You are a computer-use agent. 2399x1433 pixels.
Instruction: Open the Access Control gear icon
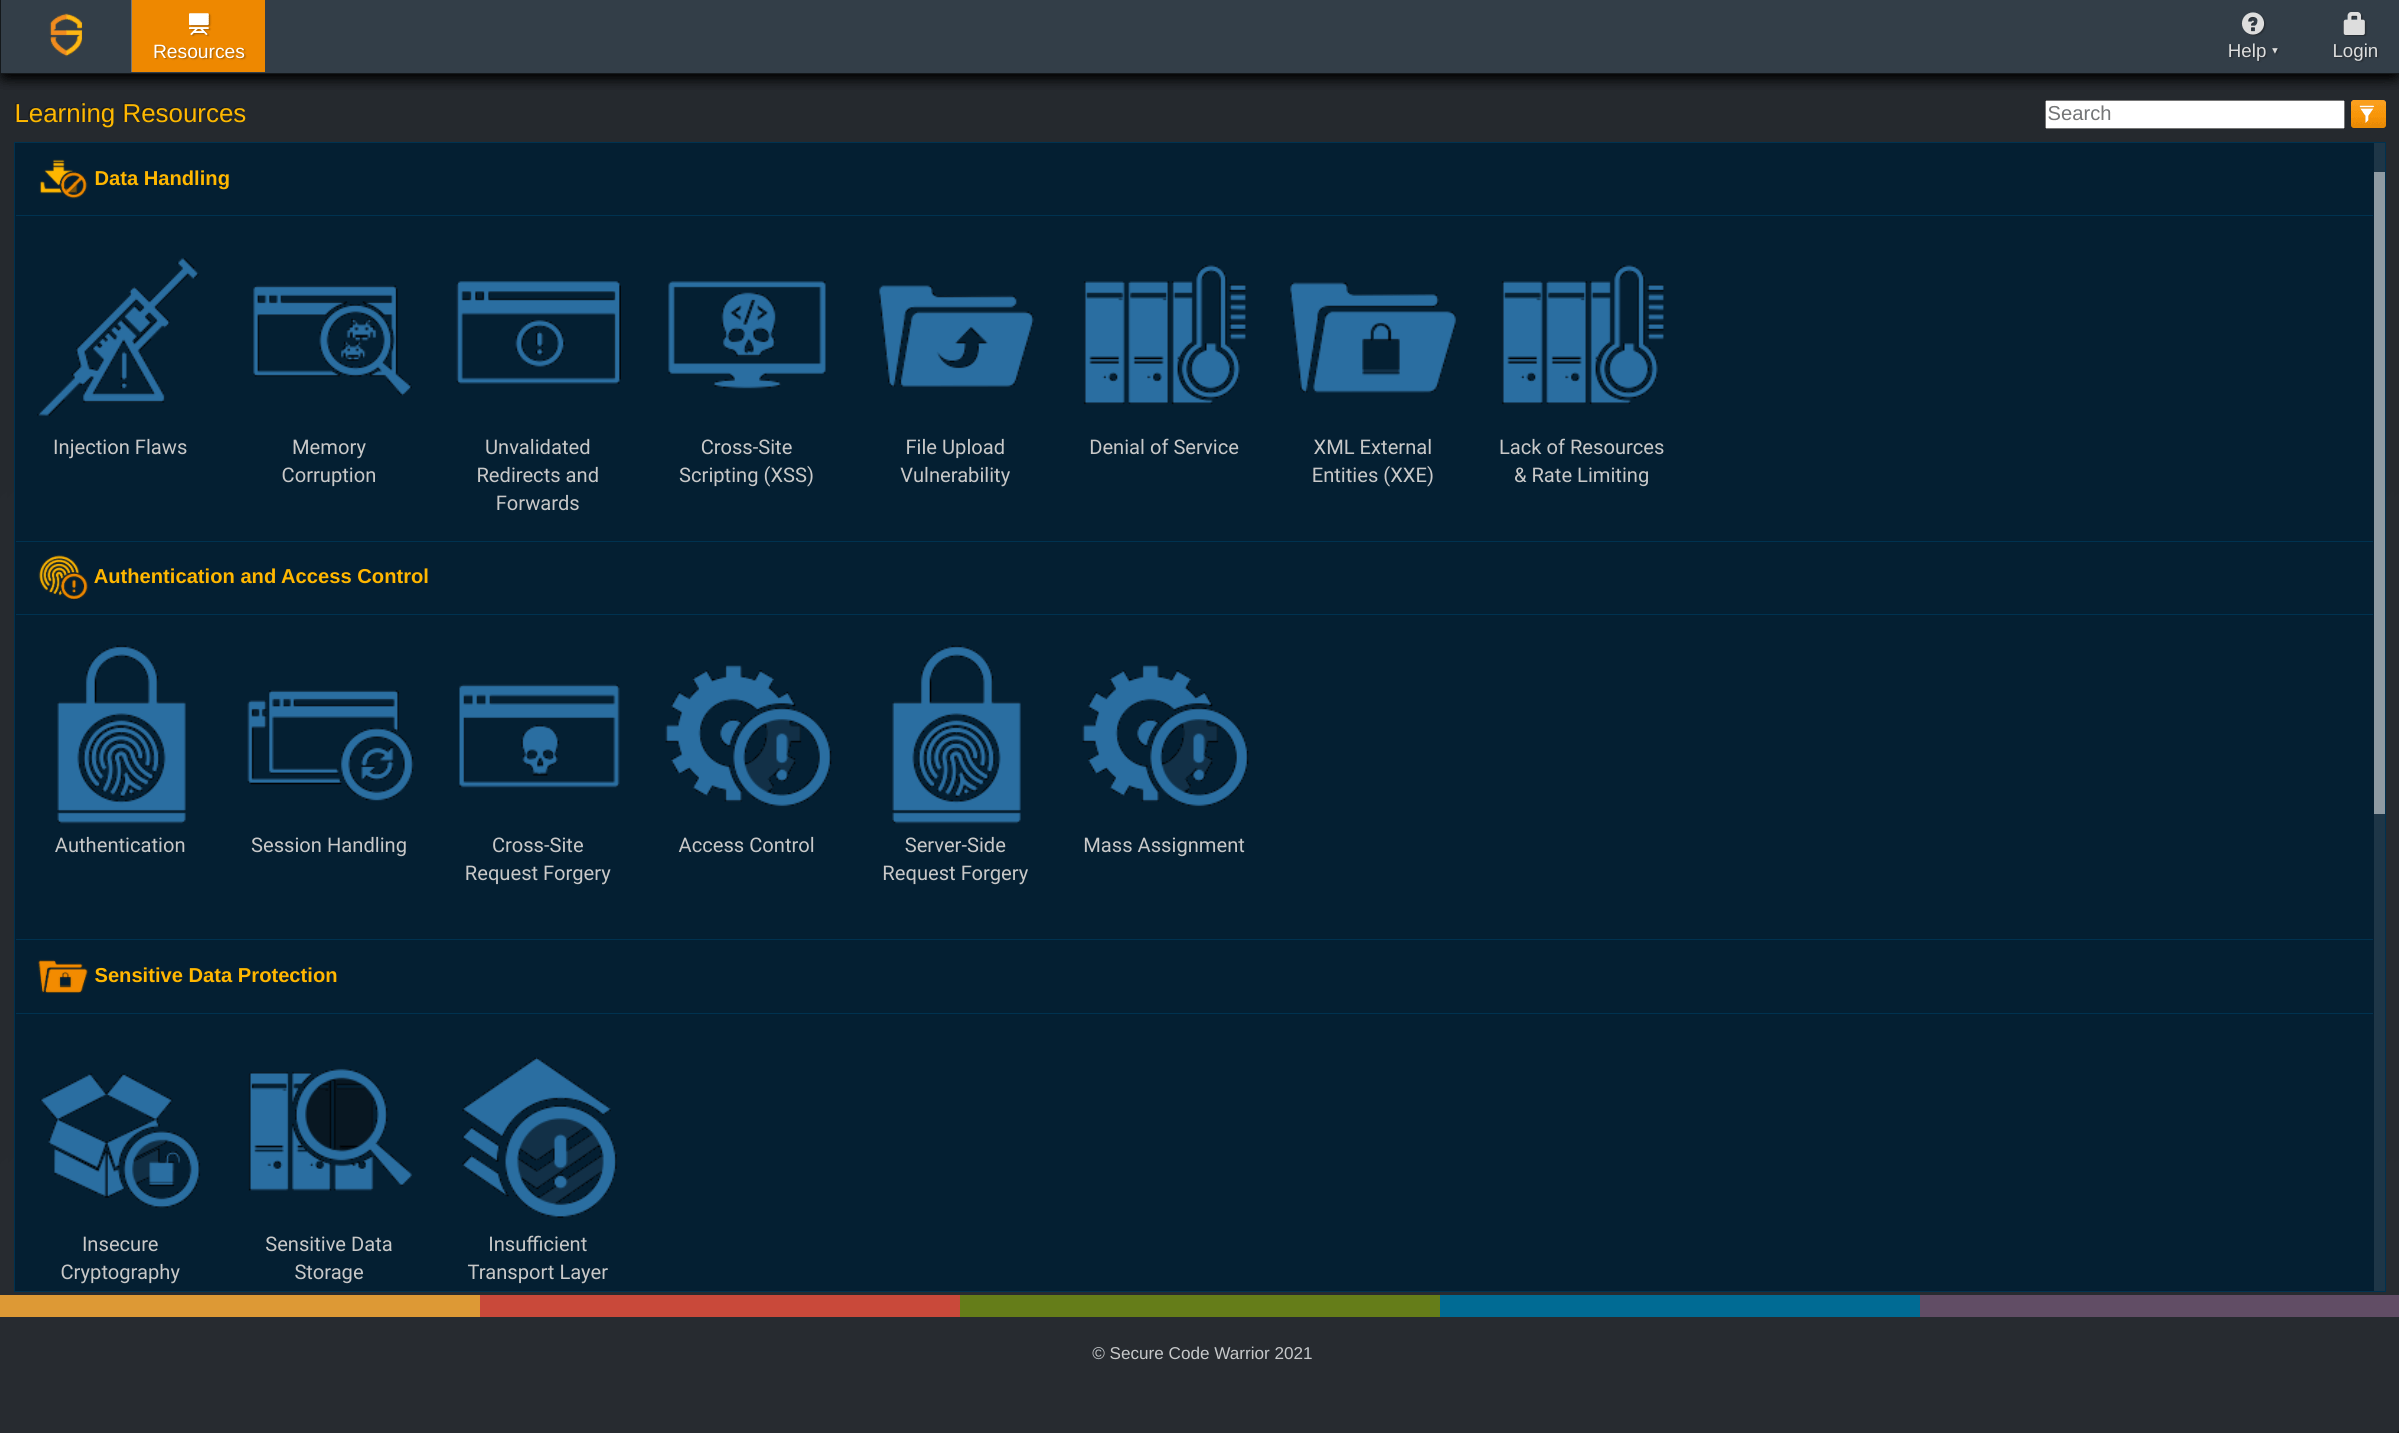(x=746, y=735)
